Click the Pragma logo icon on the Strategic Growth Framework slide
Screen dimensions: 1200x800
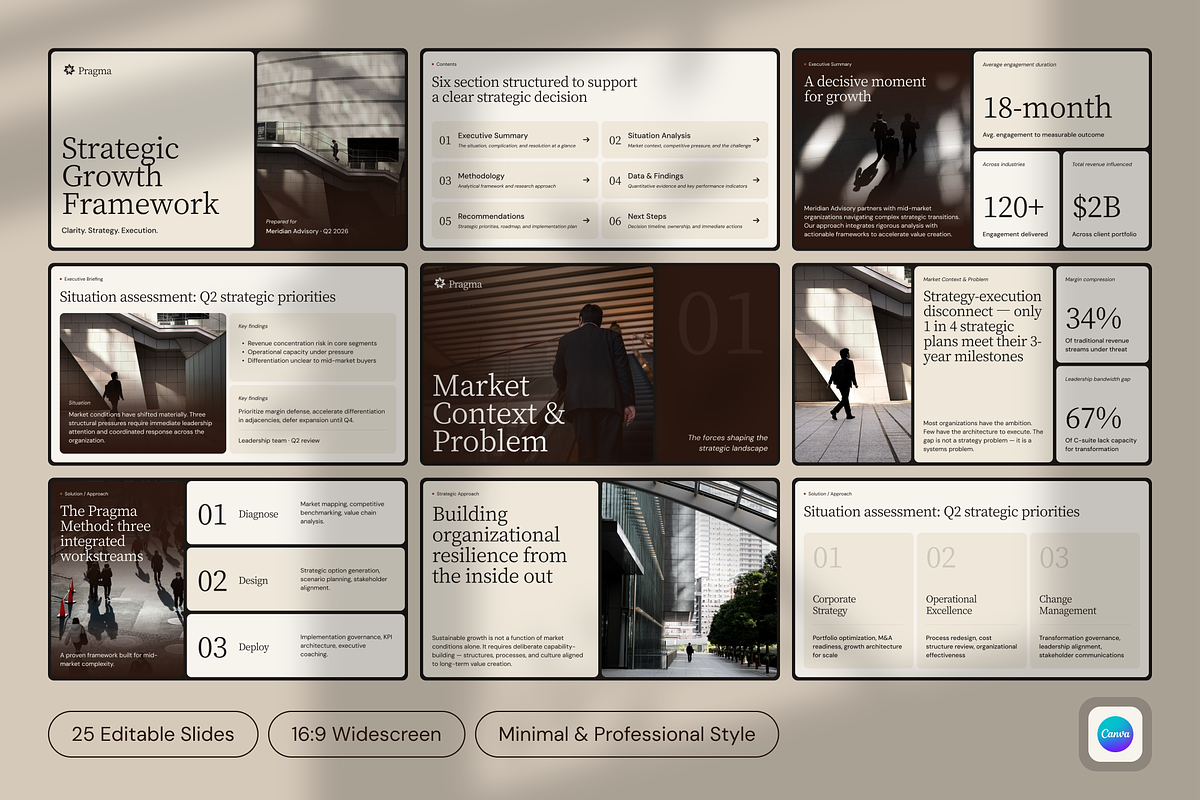click(x=69, y=70)
